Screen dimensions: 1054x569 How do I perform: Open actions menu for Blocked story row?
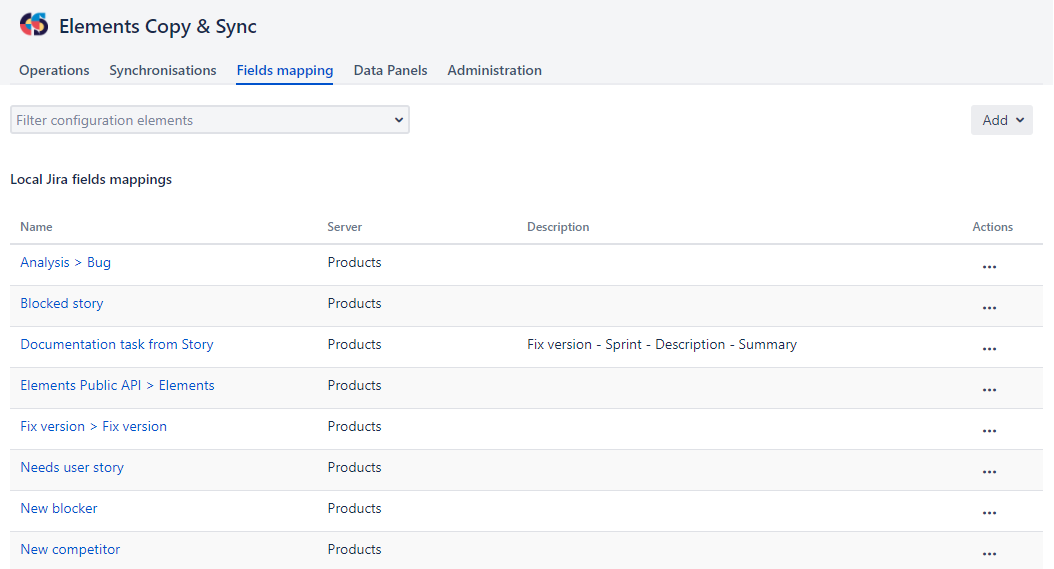tap(989, 308)
